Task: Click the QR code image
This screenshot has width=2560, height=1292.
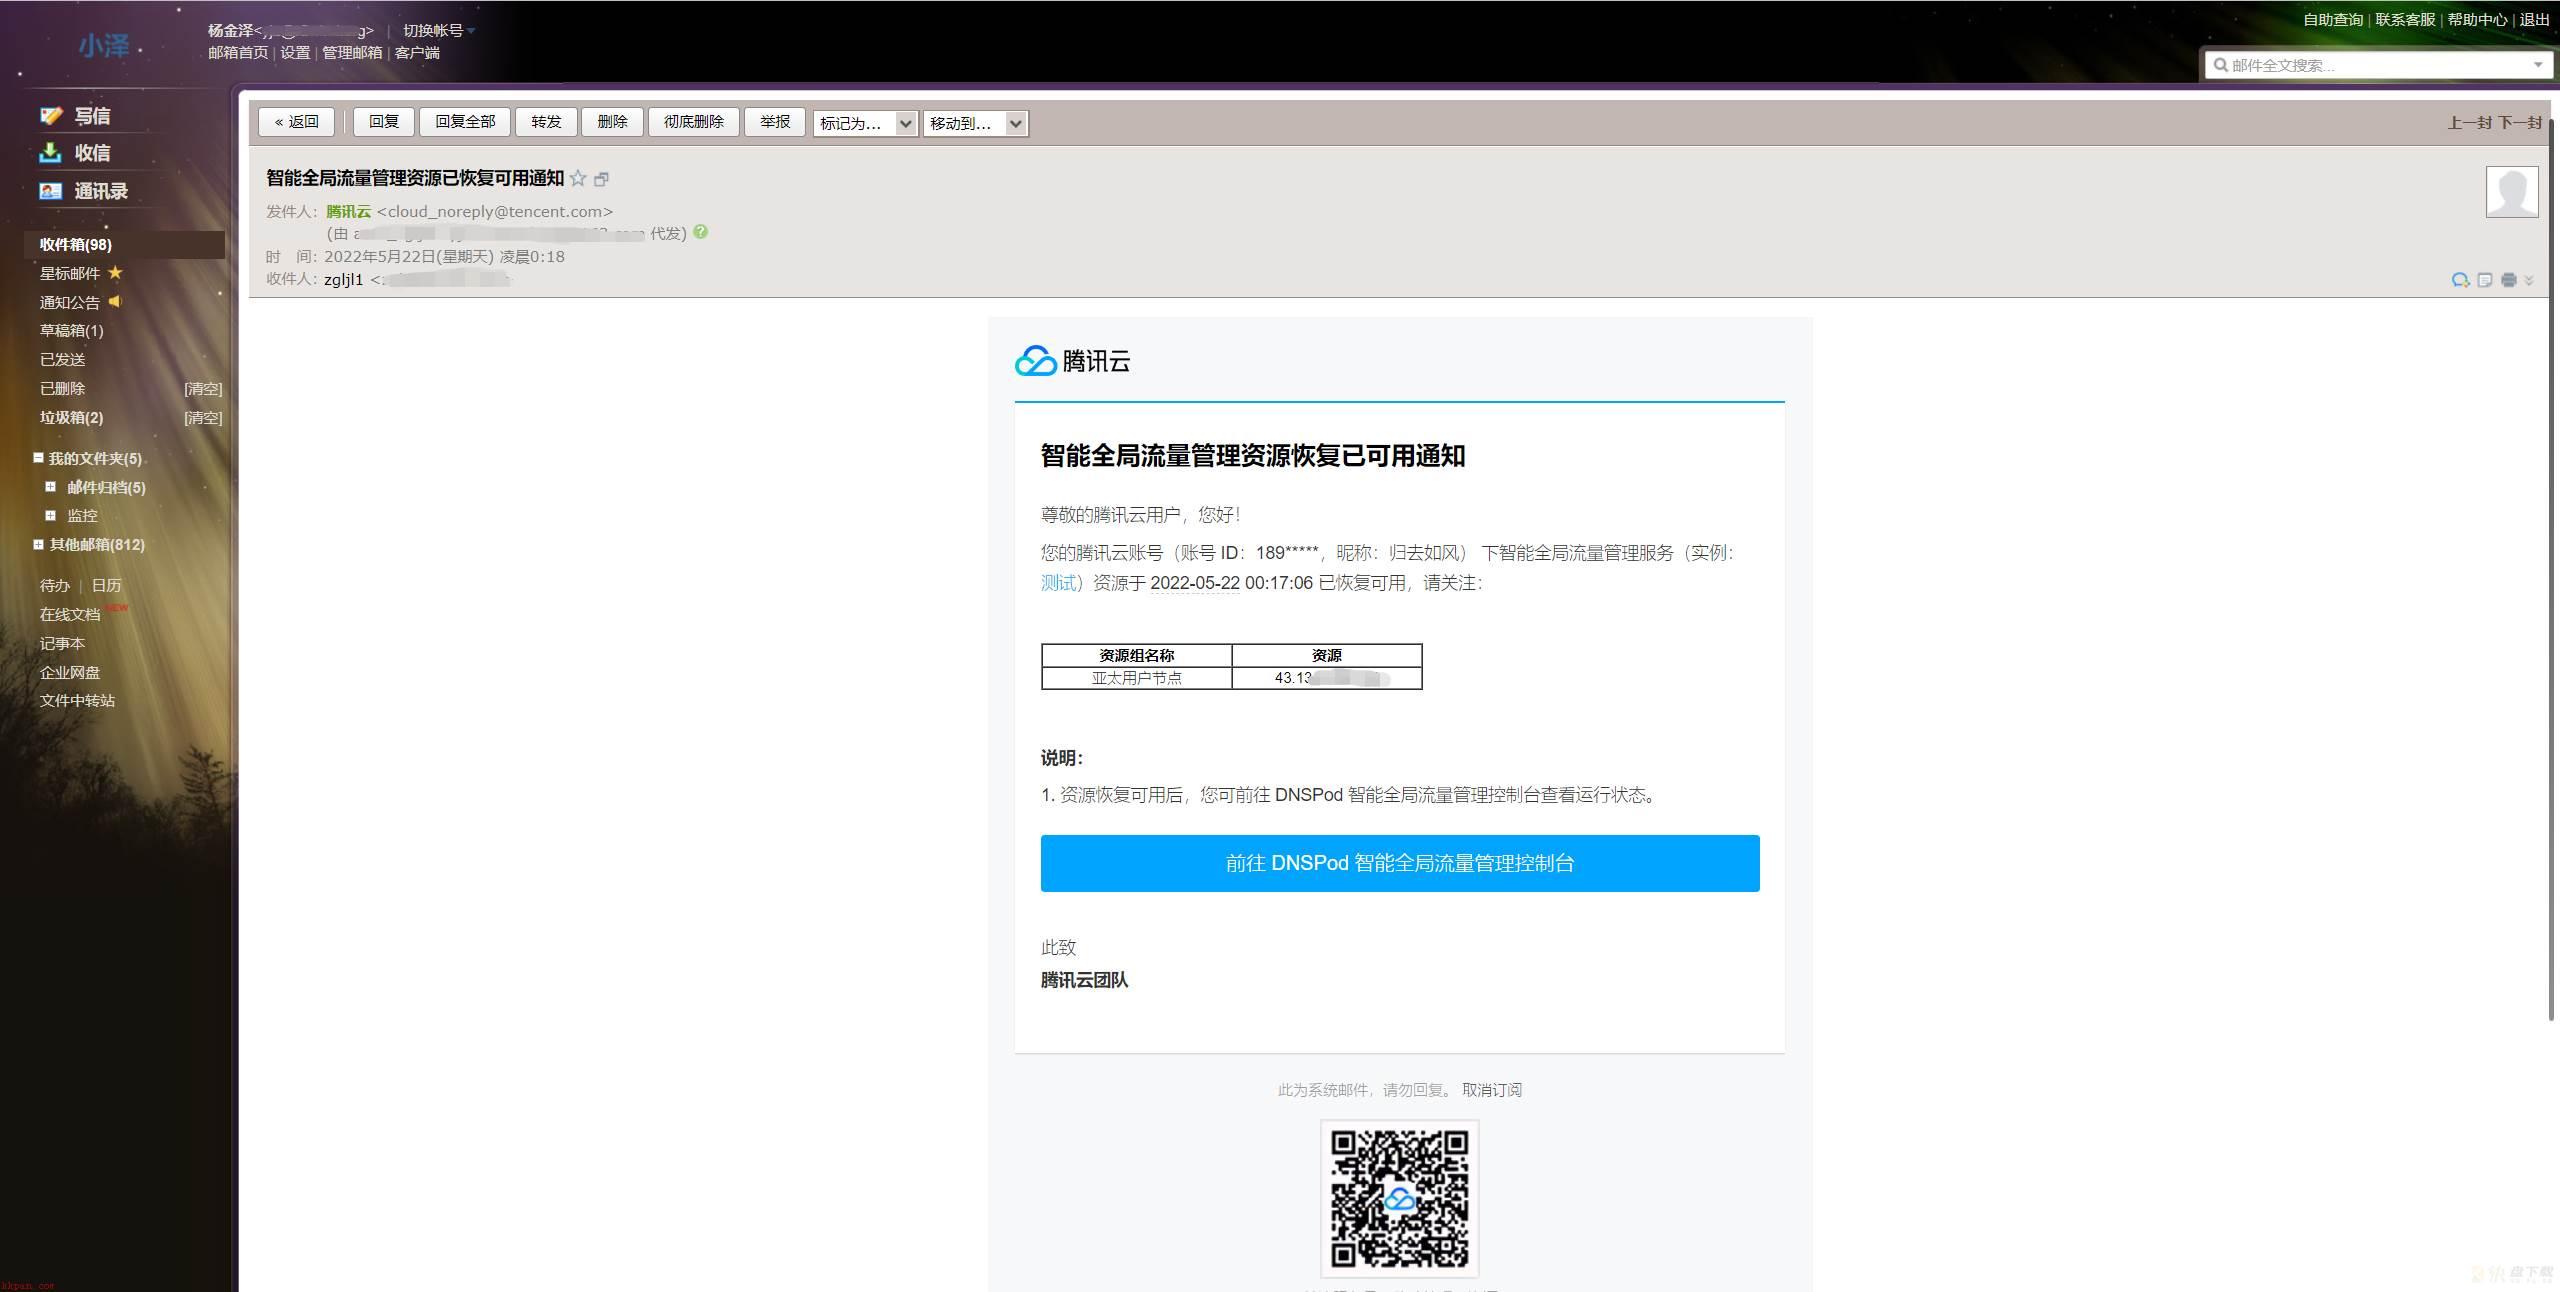Action: 1399,1199
